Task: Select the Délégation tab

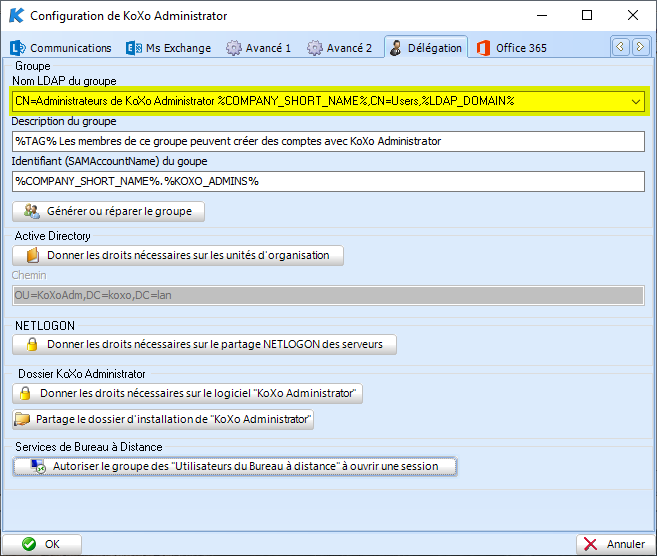Action: tap(426, 48)
